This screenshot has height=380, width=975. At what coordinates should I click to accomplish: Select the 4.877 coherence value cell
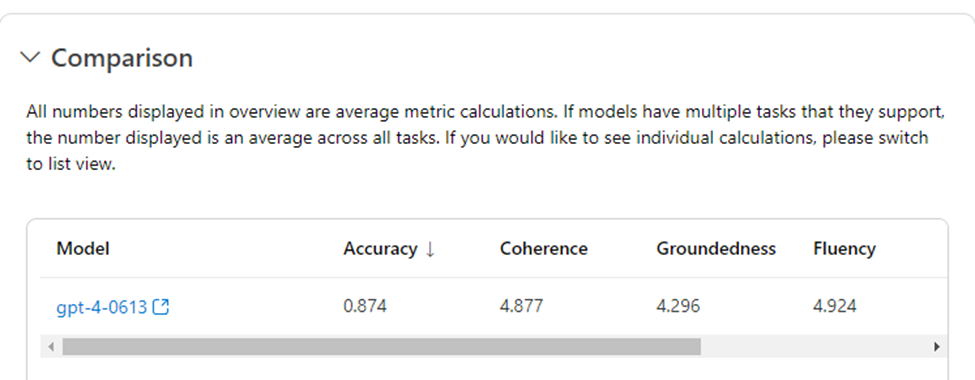point(521,306)
